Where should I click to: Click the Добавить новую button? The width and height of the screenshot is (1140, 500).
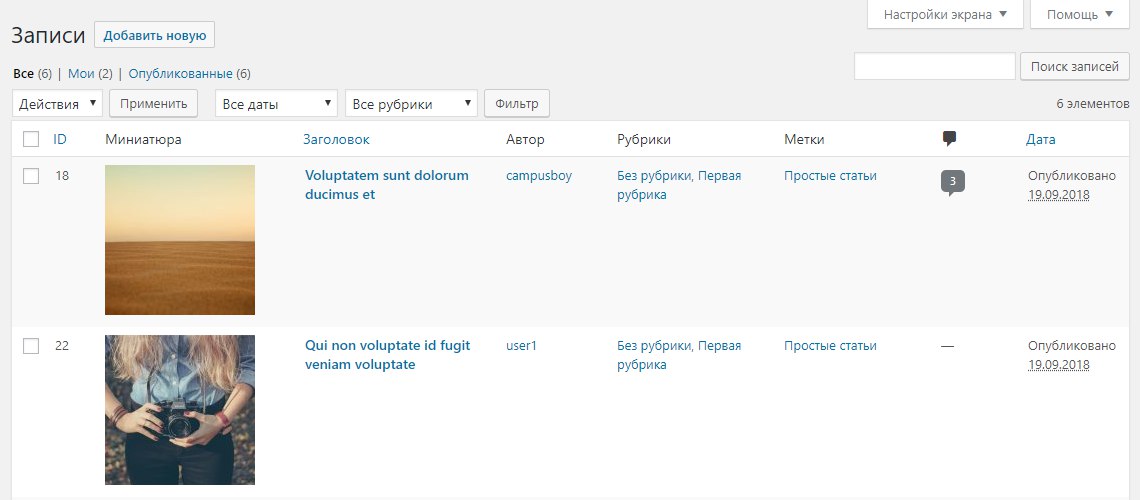click(x=154, y=35)
